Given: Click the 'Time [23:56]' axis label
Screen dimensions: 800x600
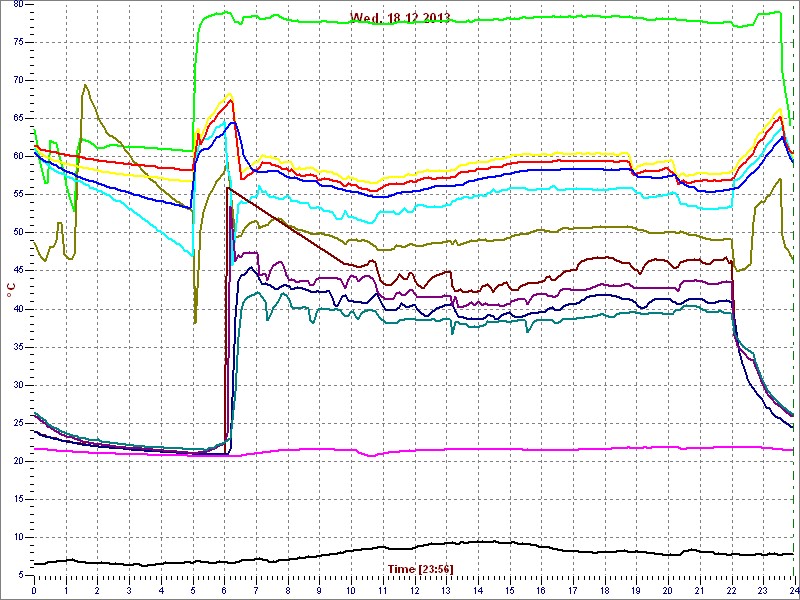Looking at the screenshot, I should point(420,569).
